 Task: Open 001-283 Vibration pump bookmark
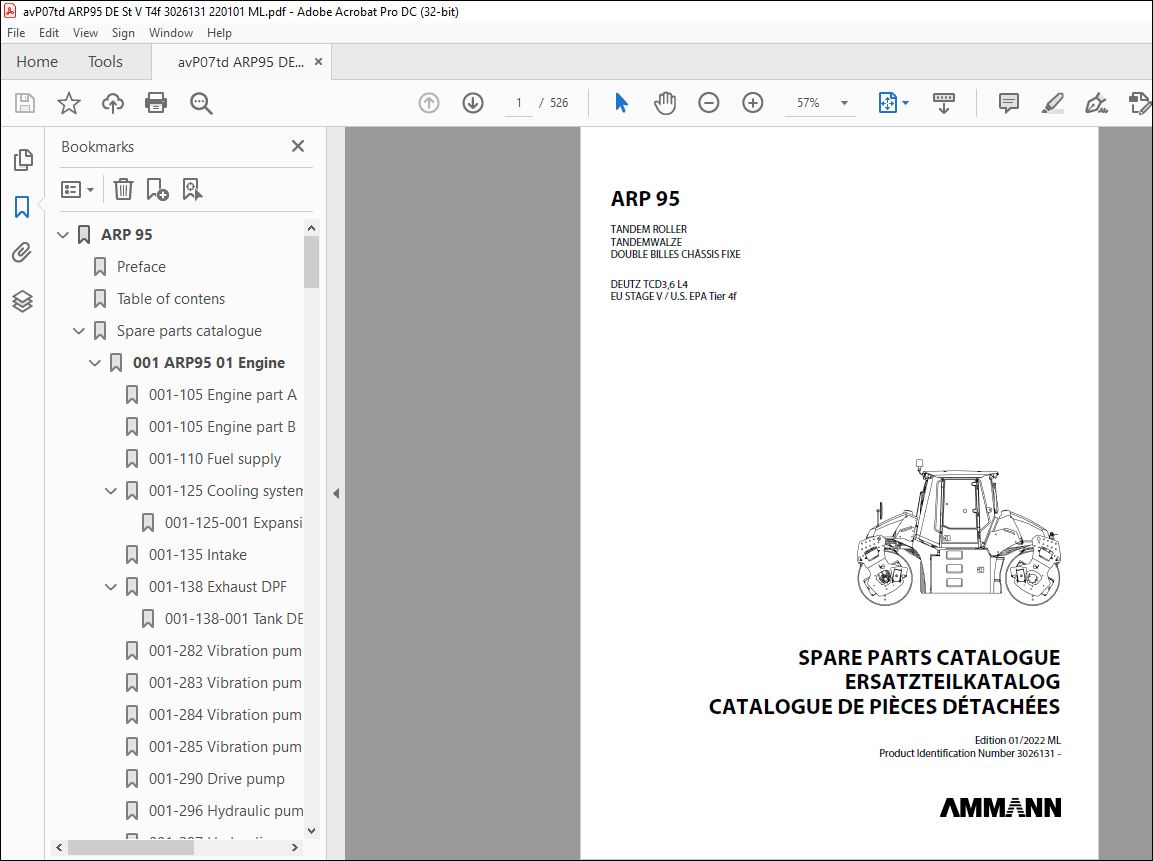(225, 682)
